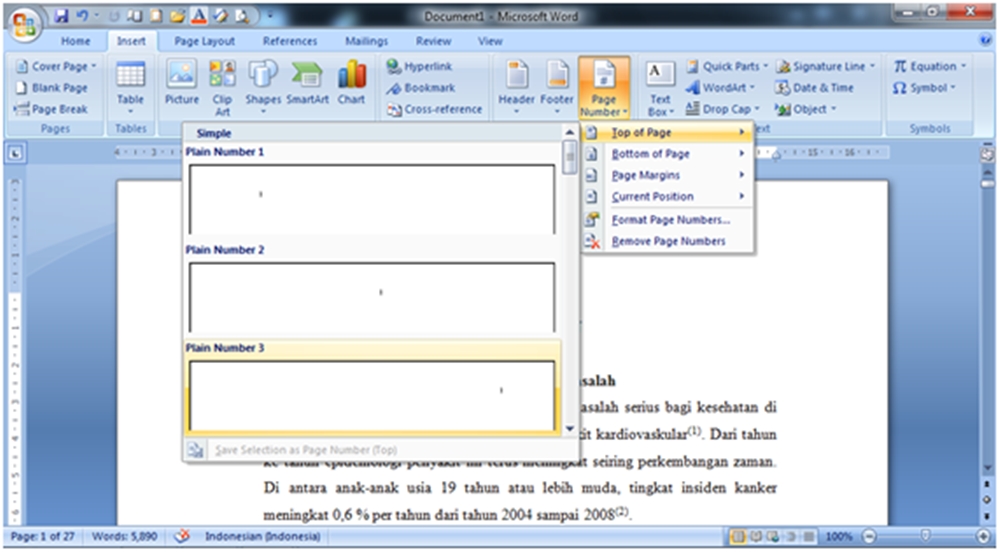
Task: Open the Mailings tab
Action: tap(367, 41)
